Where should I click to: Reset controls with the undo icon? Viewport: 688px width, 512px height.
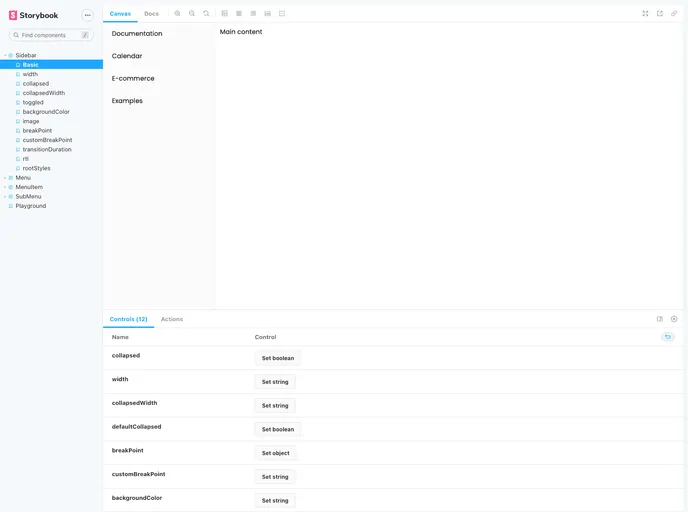(667, 337)
